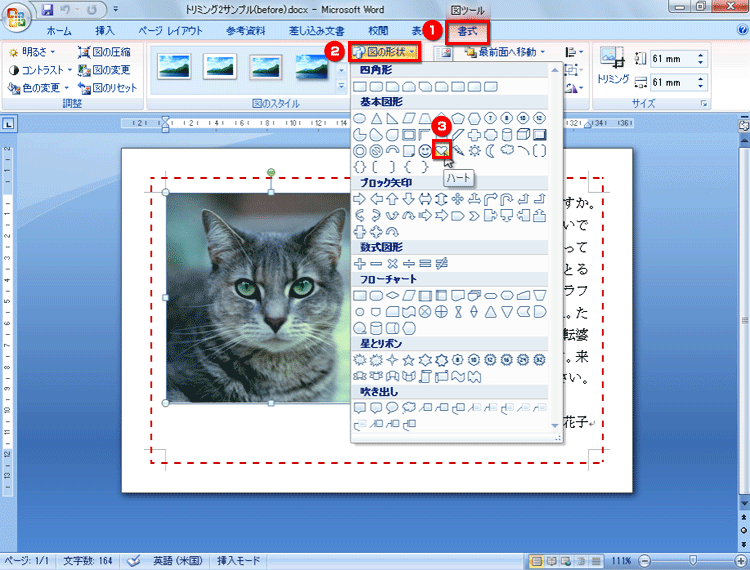Click the word count (文字数: 164)
The height and width of the screenshot is (570, 750).
[x=88, y=560]
